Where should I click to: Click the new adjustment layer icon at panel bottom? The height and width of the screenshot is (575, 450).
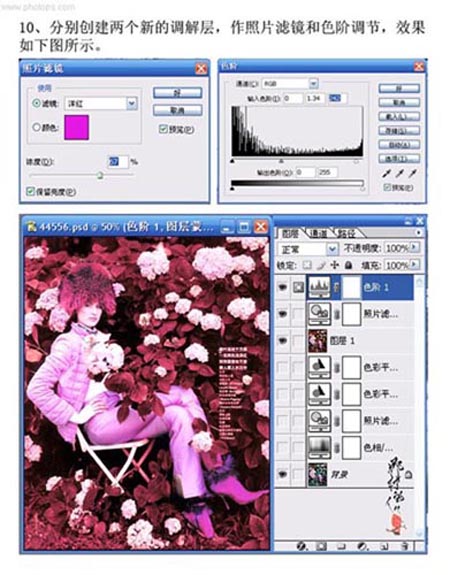362,546
